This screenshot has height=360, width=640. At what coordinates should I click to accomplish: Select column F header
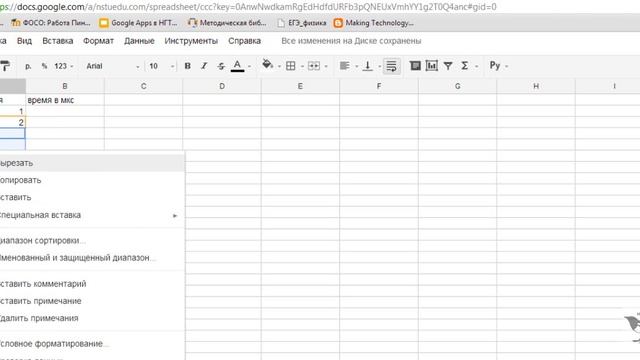point(379,86)
